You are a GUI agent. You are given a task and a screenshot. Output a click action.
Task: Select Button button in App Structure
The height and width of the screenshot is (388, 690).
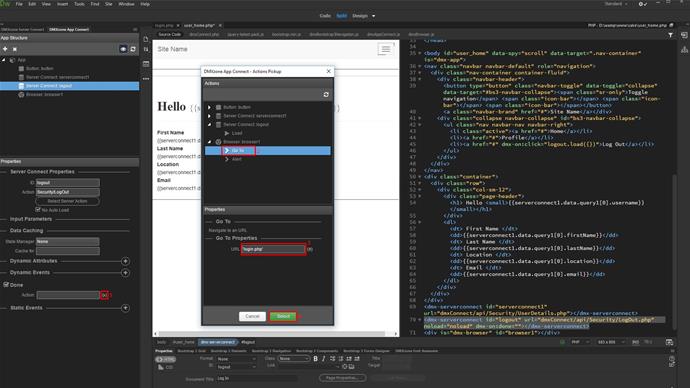coord(40,69)
